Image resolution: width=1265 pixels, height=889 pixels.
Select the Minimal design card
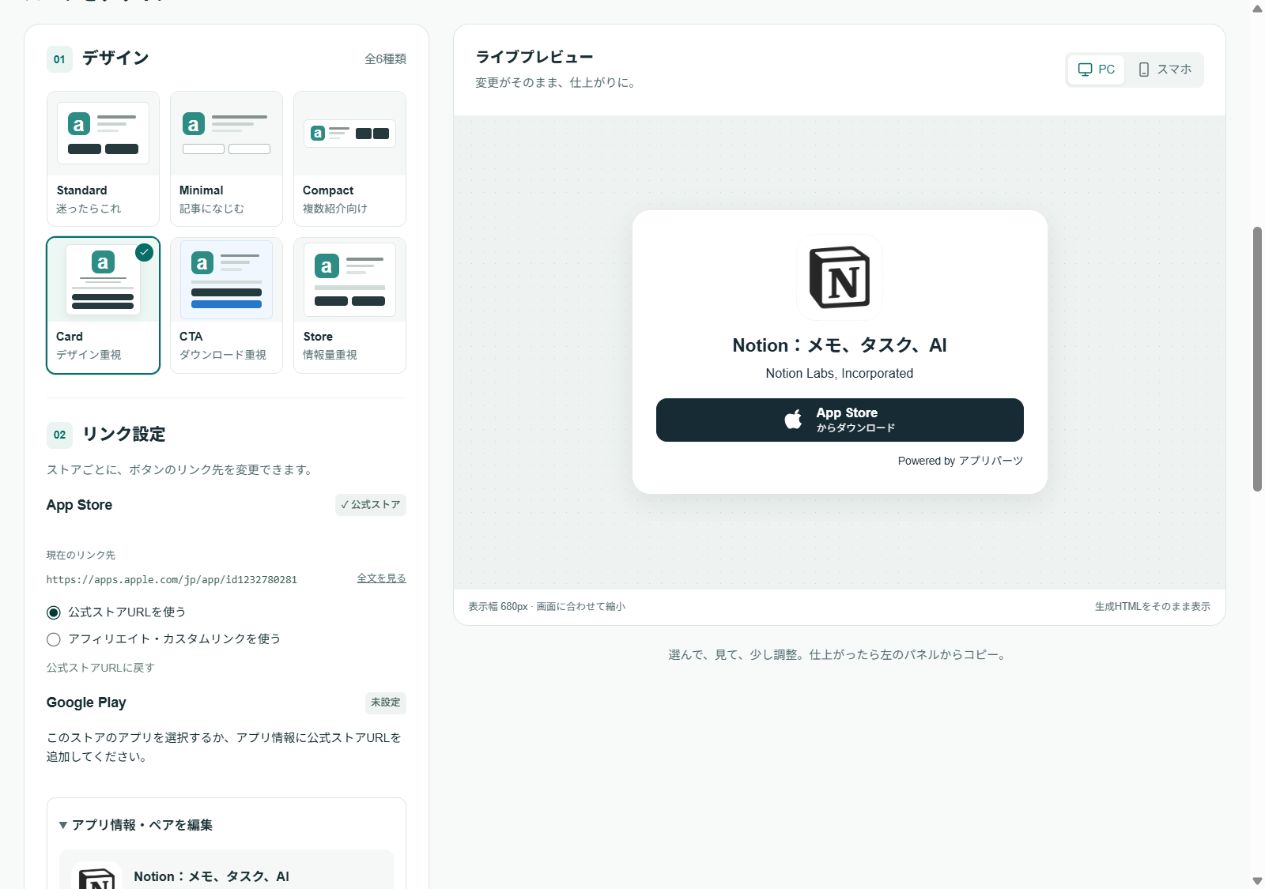(x=226, y=159)
